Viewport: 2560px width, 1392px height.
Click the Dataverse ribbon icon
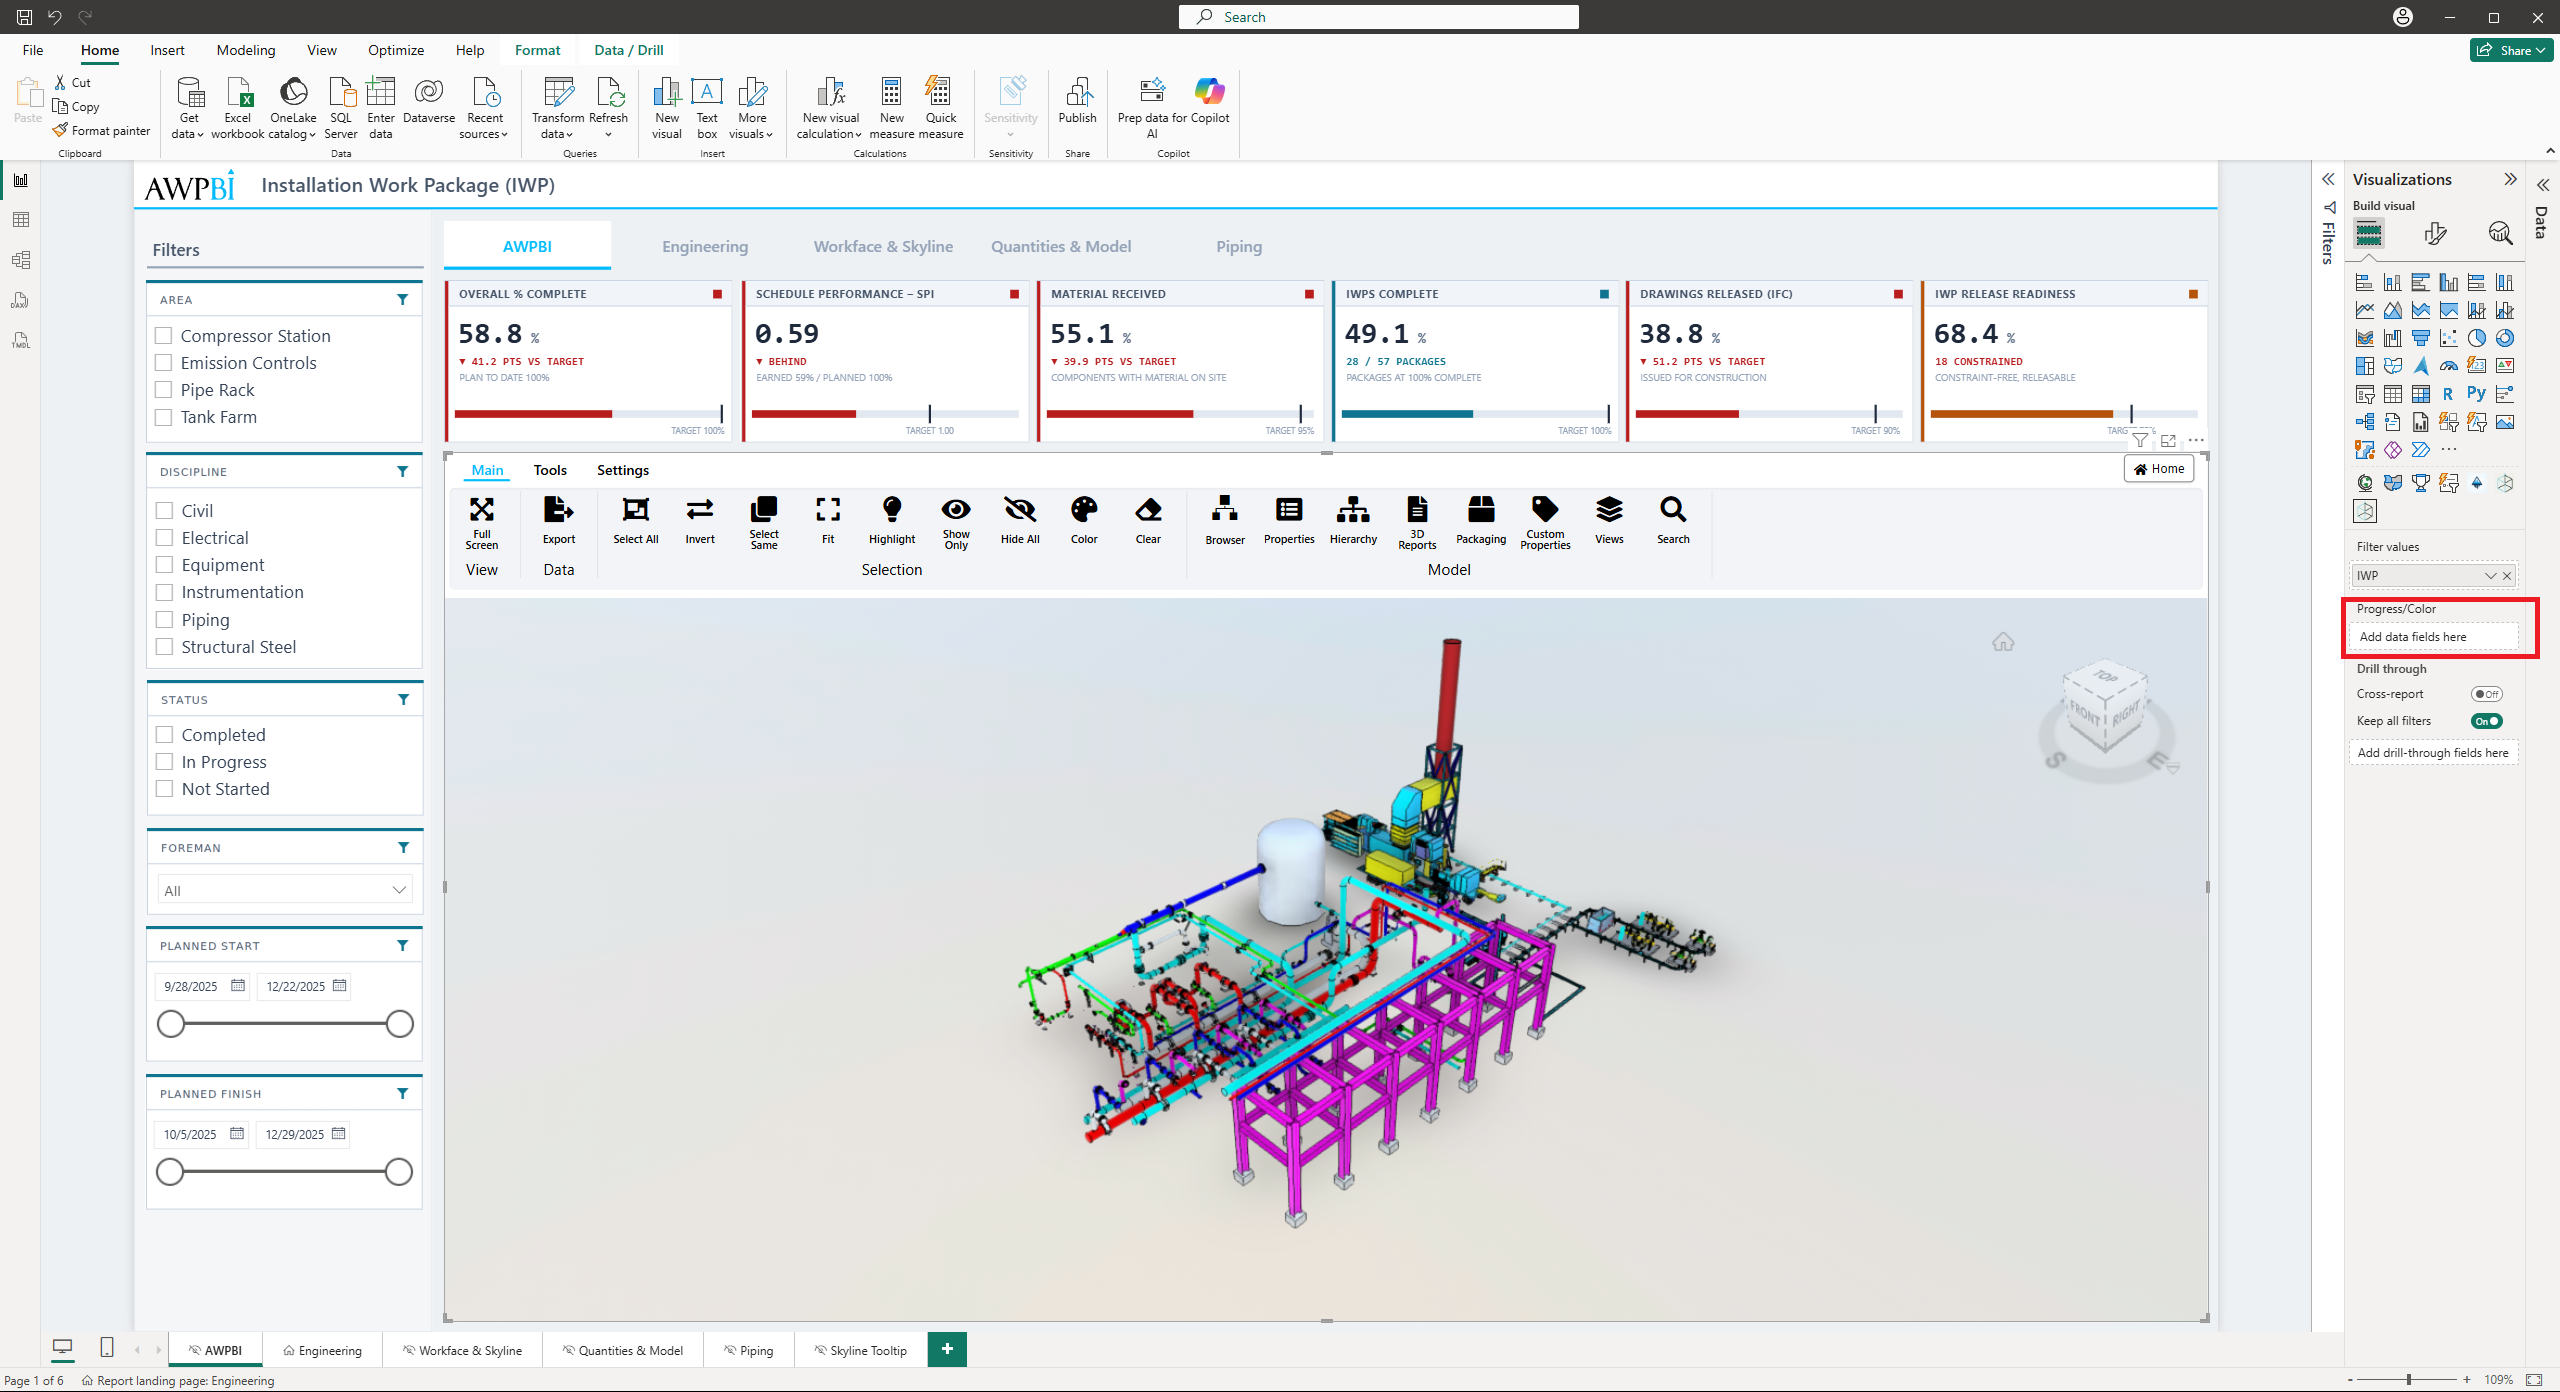[429, 100]
